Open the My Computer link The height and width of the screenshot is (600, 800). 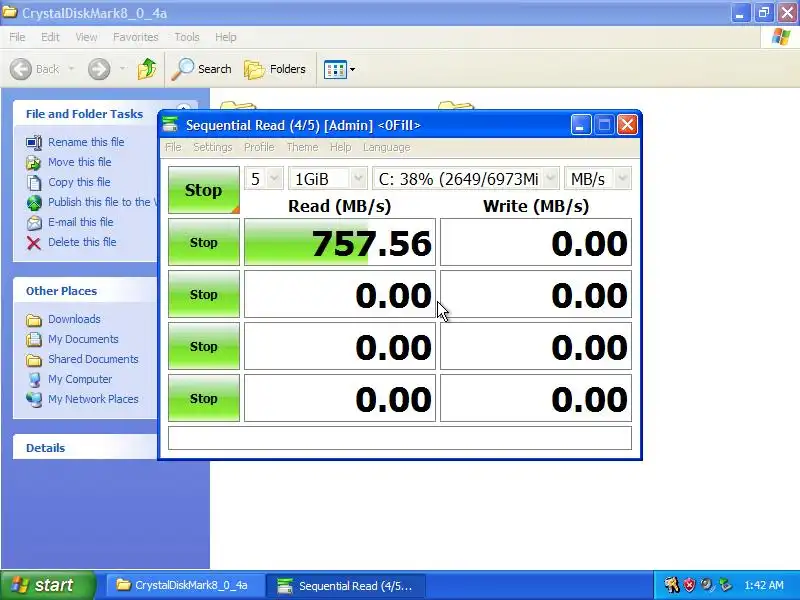point(80,379)
